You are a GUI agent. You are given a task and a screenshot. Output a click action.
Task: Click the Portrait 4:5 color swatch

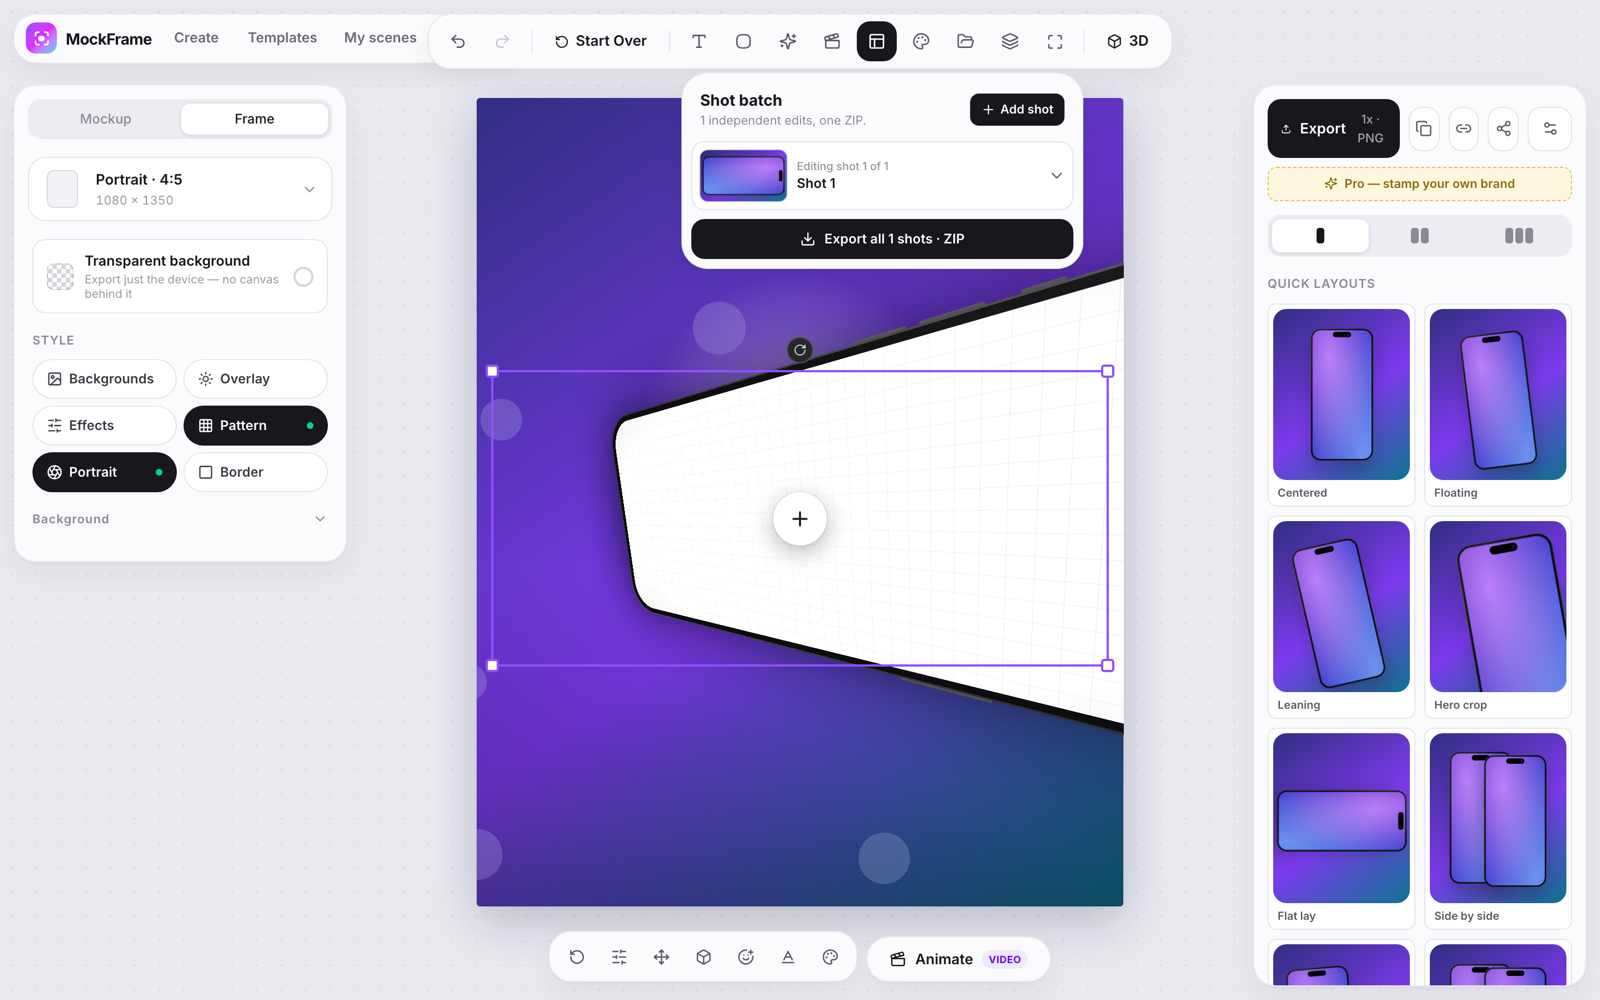(x=62, y=189)
